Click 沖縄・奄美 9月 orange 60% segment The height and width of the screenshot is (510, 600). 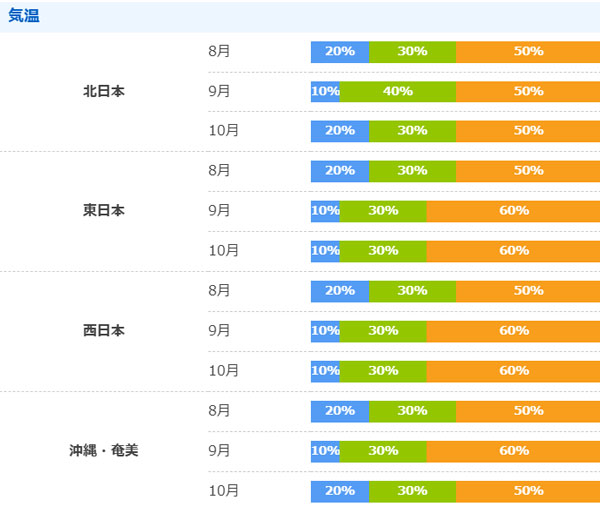click(x=513, y=451)
